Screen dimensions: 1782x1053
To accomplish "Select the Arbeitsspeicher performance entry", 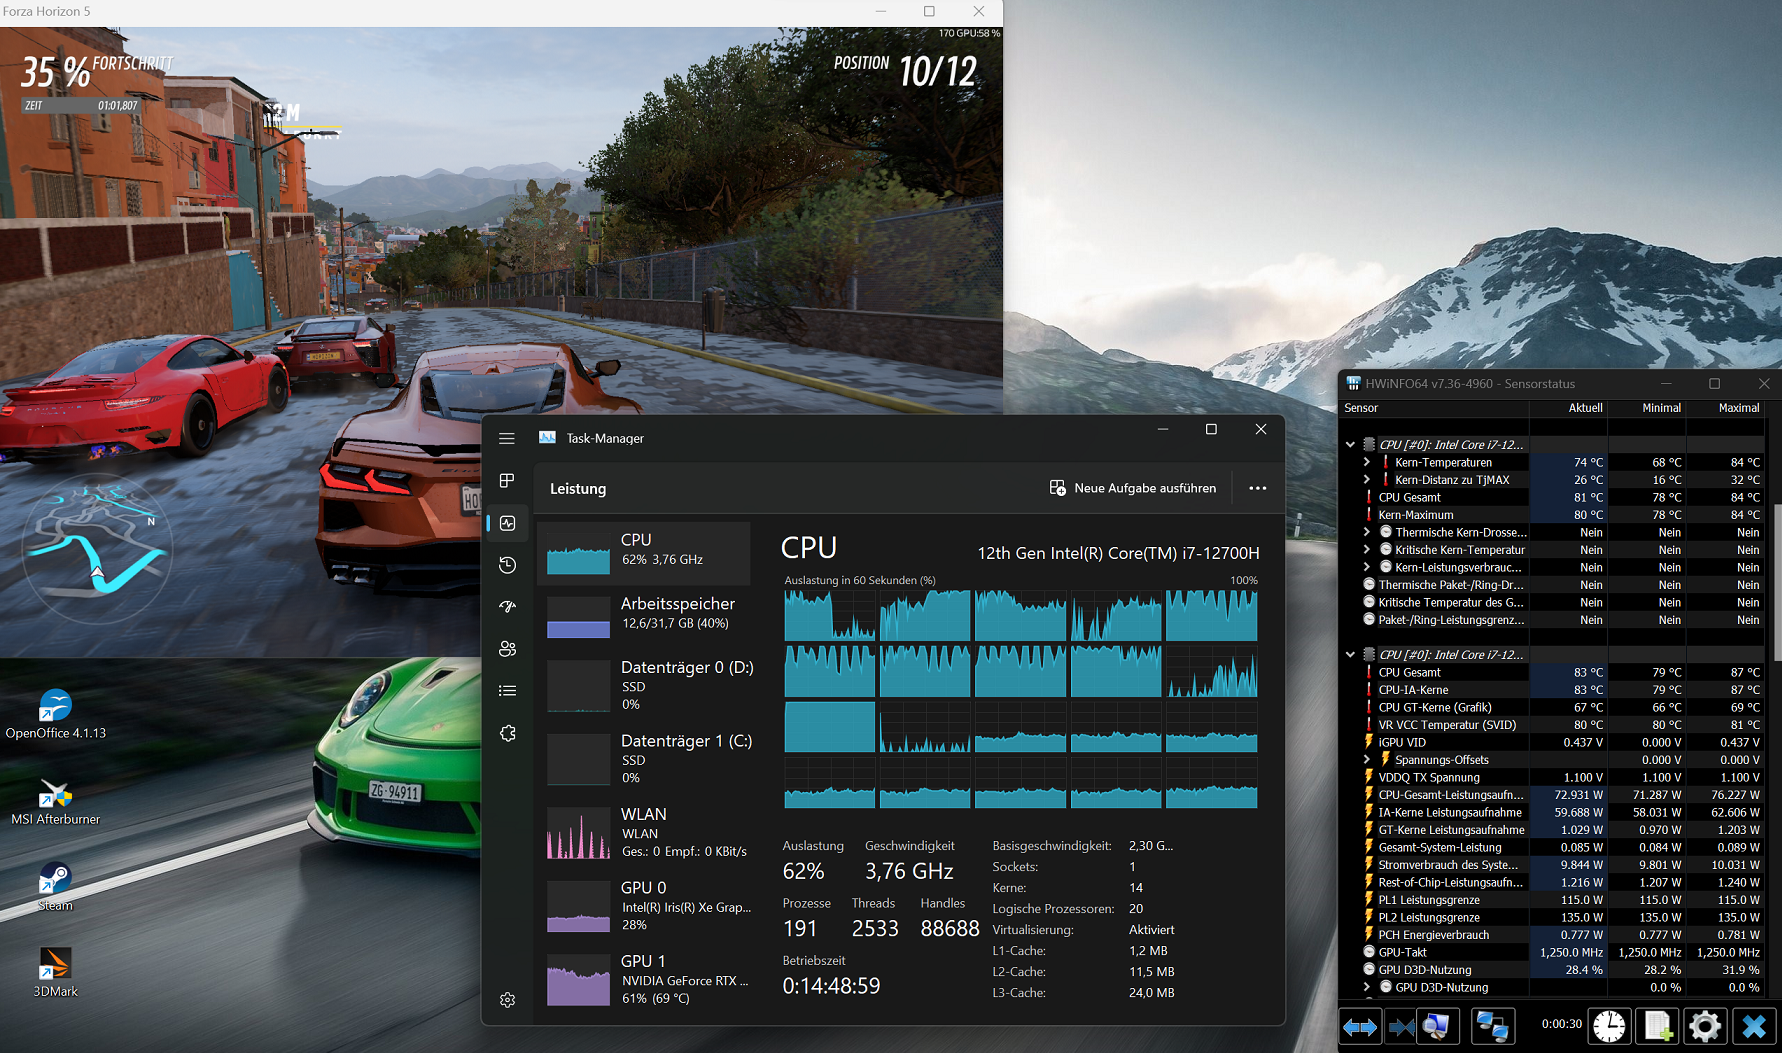I will (x=644, y=616).
